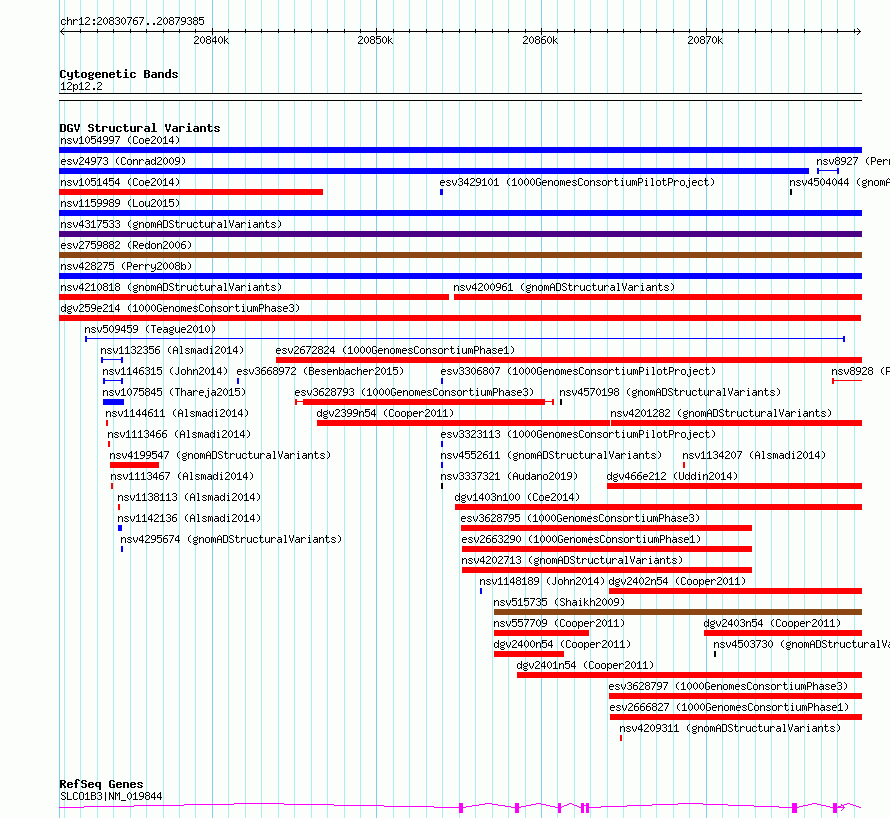Select the dgv2402n54 (Cooper2011) label
Screen dimensions: 890x818
click(677, 581)
